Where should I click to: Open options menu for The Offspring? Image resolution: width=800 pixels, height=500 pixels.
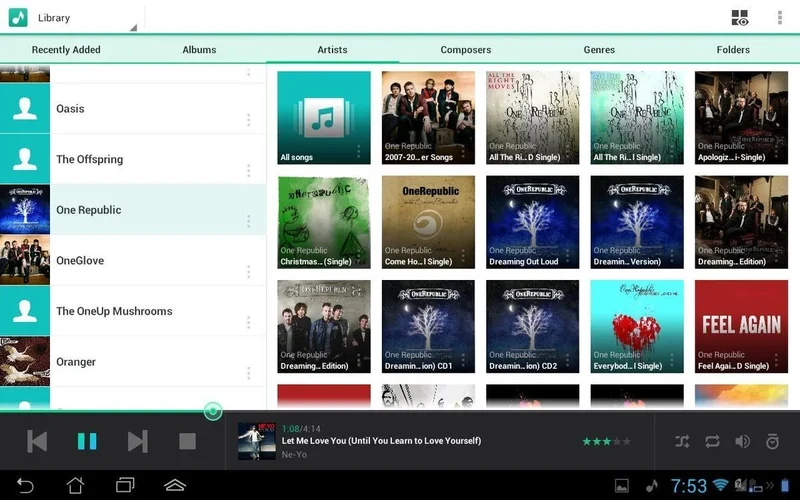pyautogui.click(x=248, y=170)
